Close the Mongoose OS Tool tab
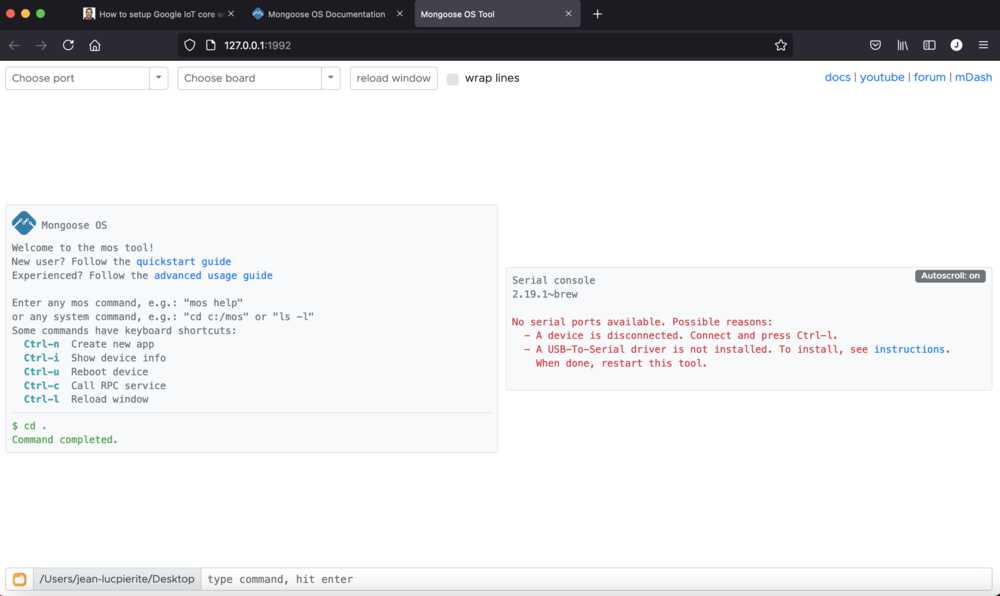This screenshot has width=1000, height=596. click(x=568, y=13)
